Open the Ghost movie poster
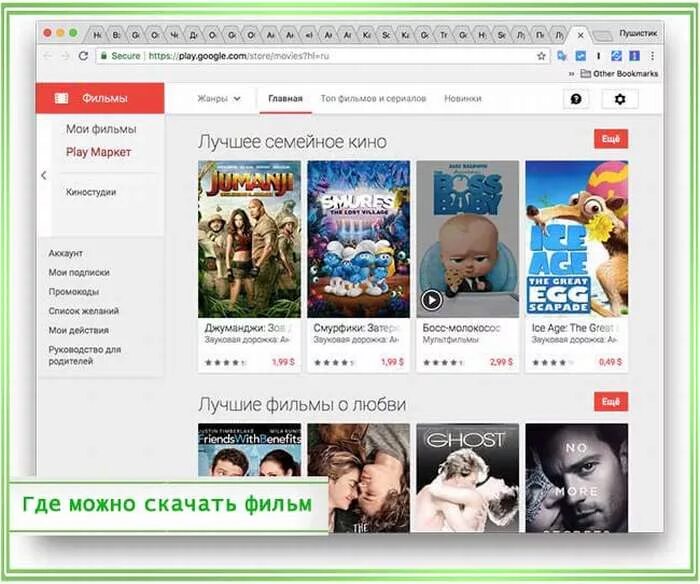Image resolution: width=700 pixels, height=584 pixels. click(x=468, y=478)
